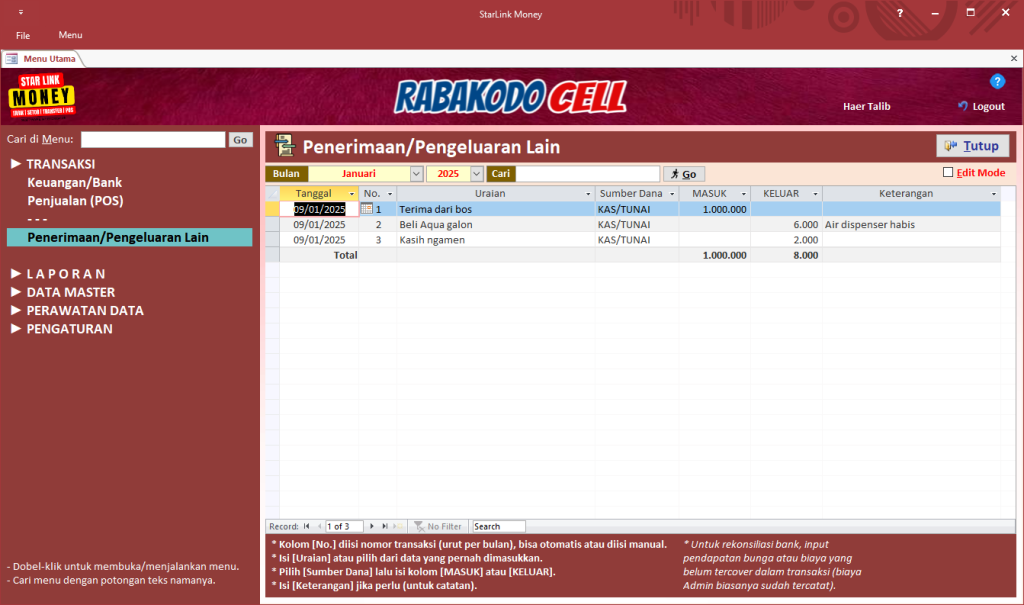The image size is (1024, 605).
Task: Go to next record navigation arrow
Action: 372,527
